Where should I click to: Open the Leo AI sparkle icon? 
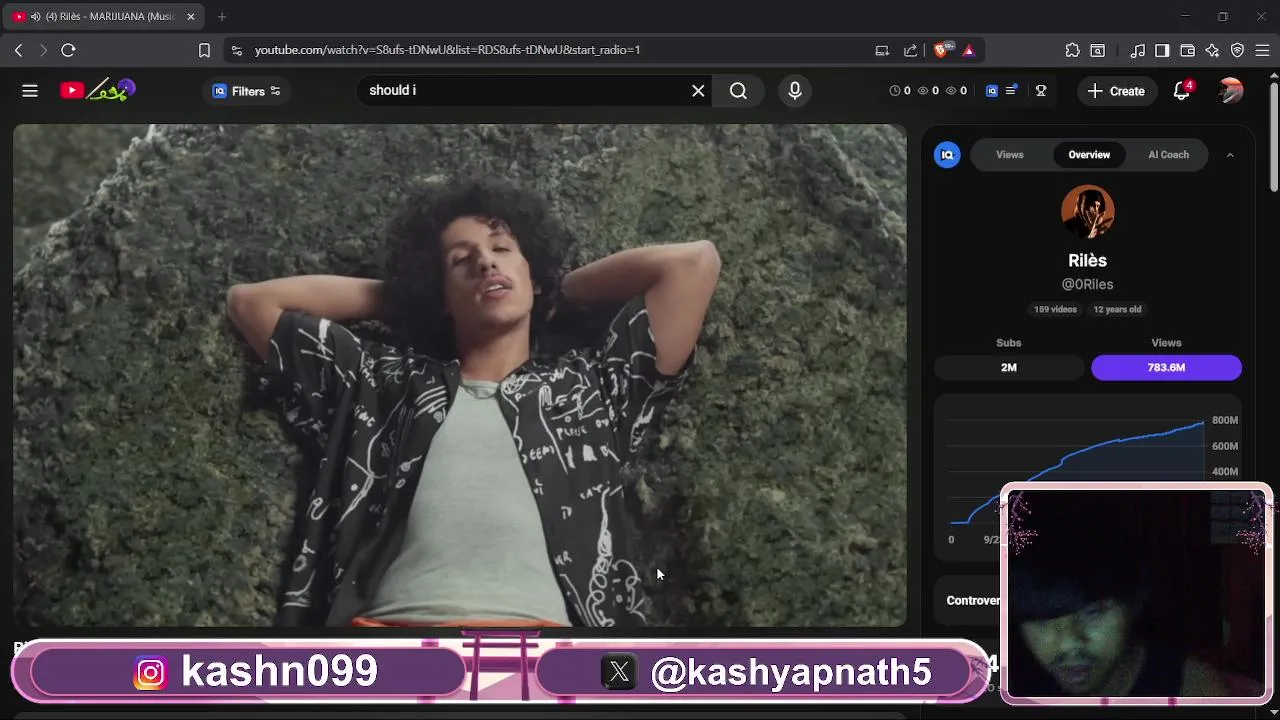coord(1212,50)
